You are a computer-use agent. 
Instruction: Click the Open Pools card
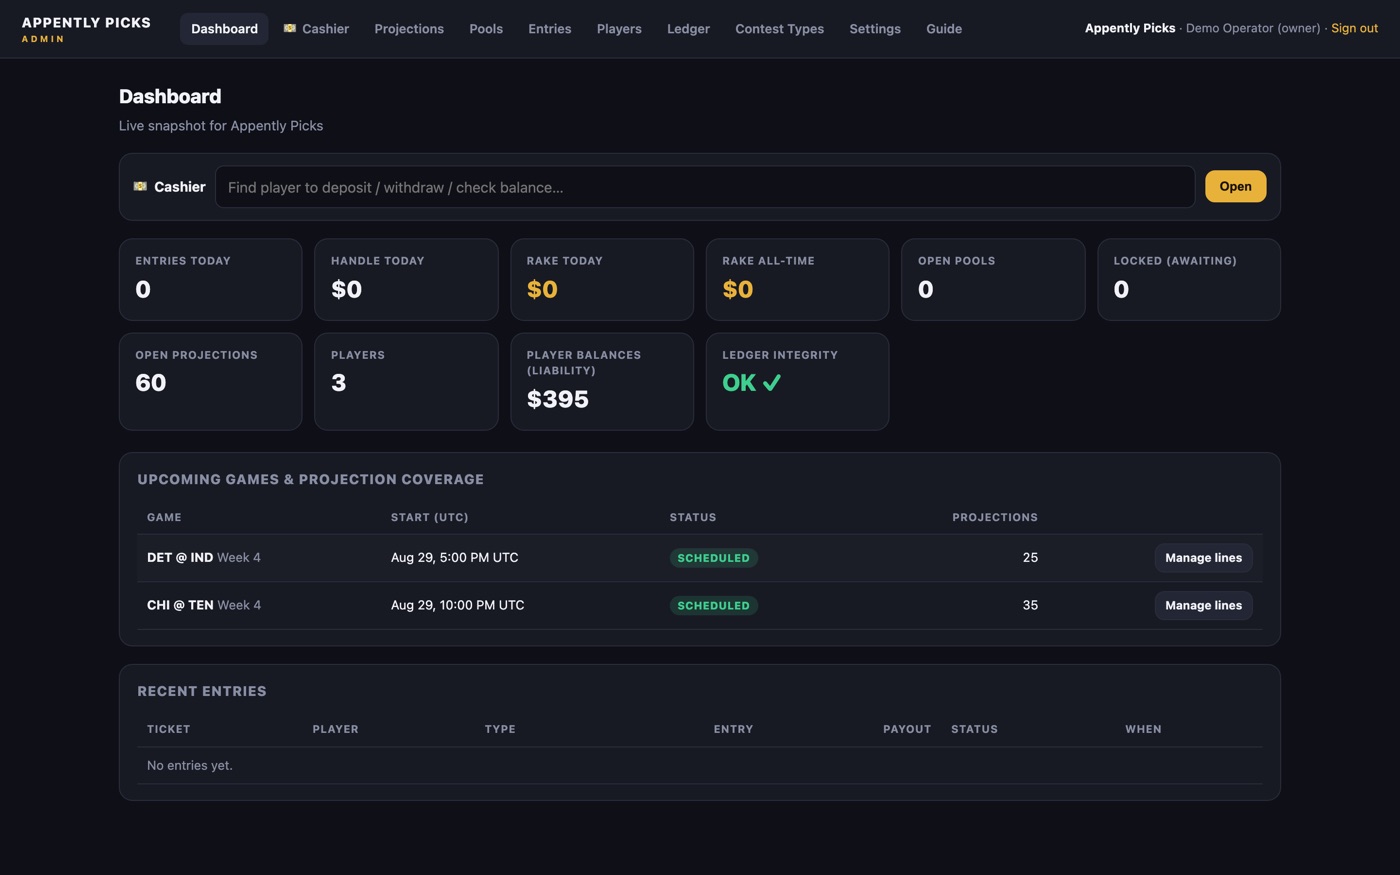(x=993, y=279)
